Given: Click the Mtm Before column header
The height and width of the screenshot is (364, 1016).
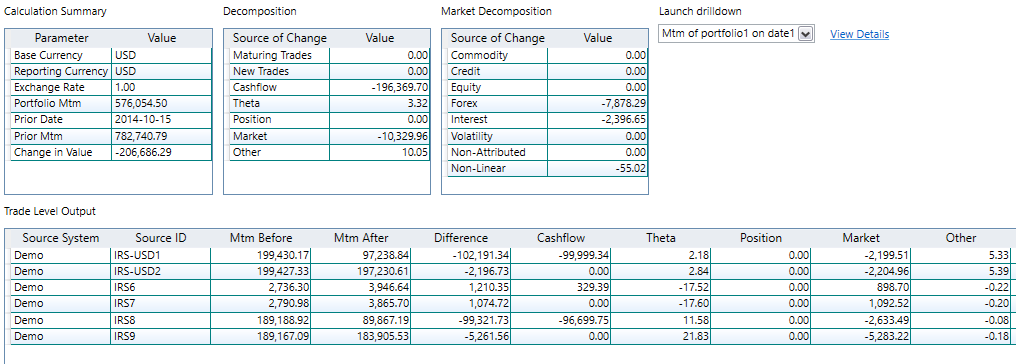Looking at the screenshot, I should [260, 238].
